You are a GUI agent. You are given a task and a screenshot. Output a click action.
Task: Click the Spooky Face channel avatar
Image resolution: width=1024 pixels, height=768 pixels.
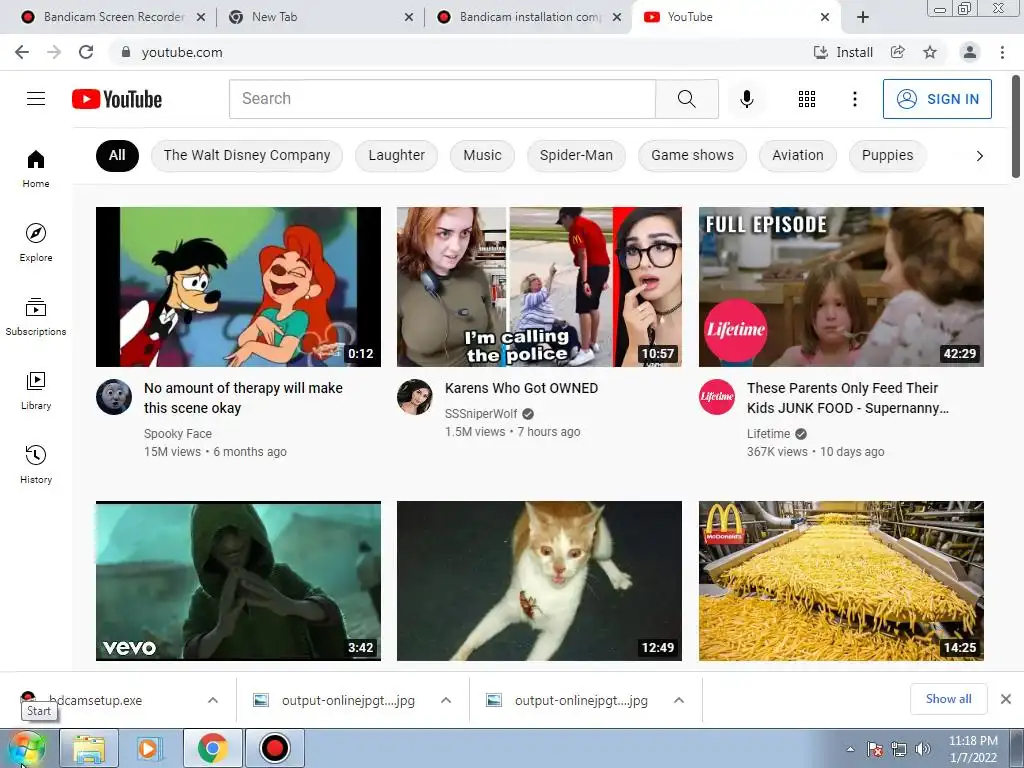pyautogui.click(x=114, y=397)
